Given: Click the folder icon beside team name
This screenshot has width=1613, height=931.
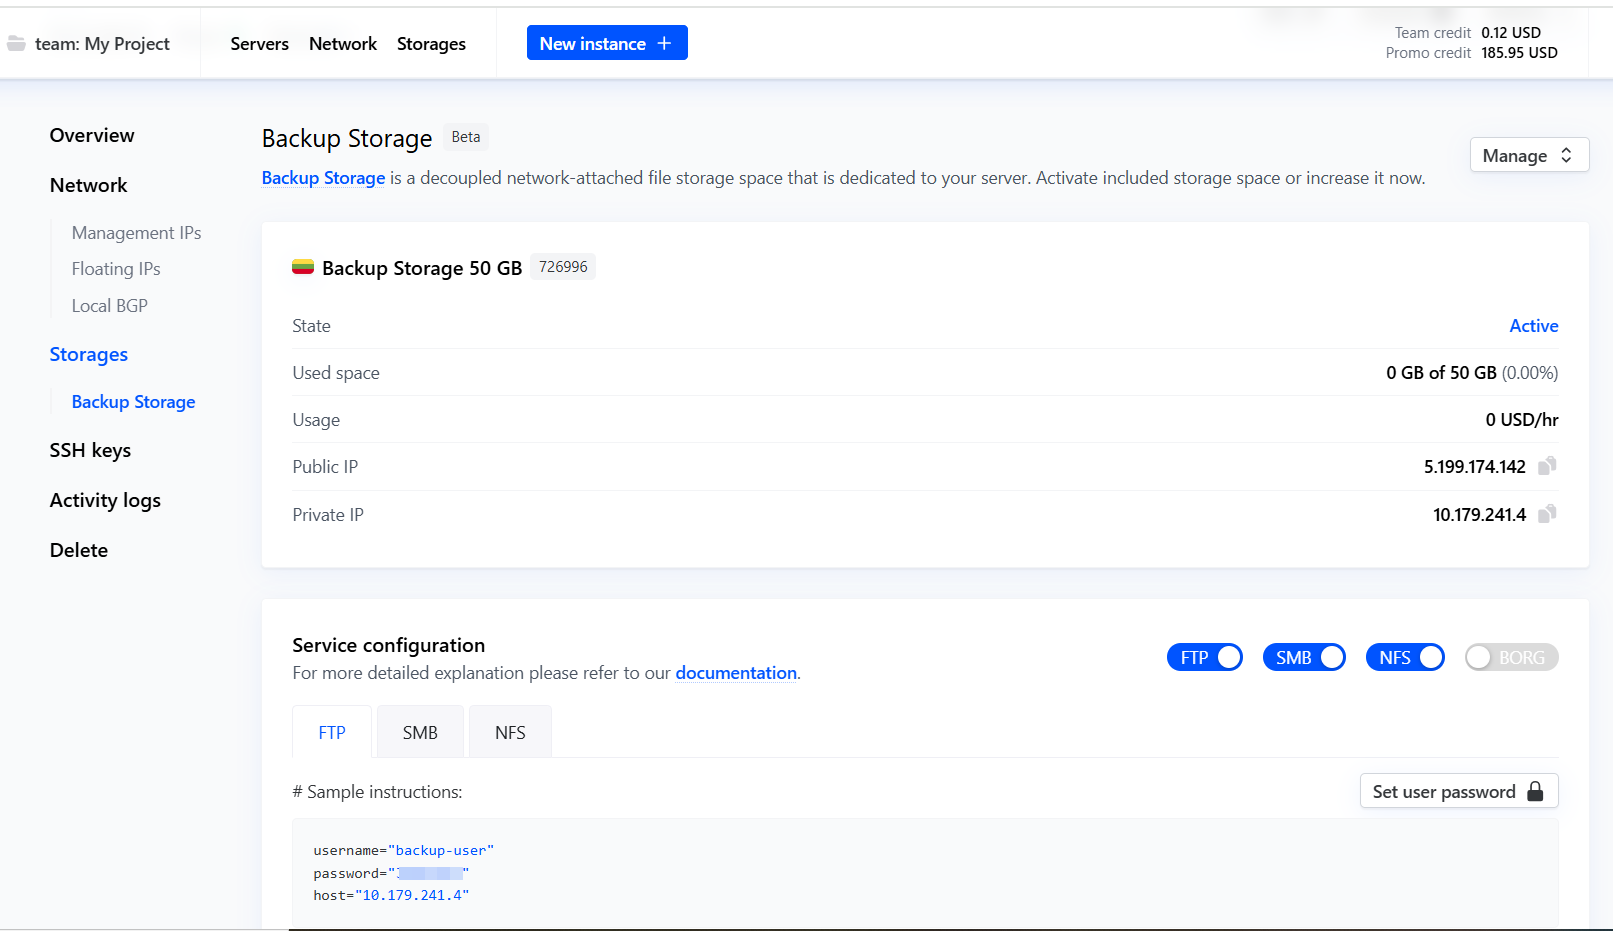Looking at the screenshot, I should tap(16, 44).
